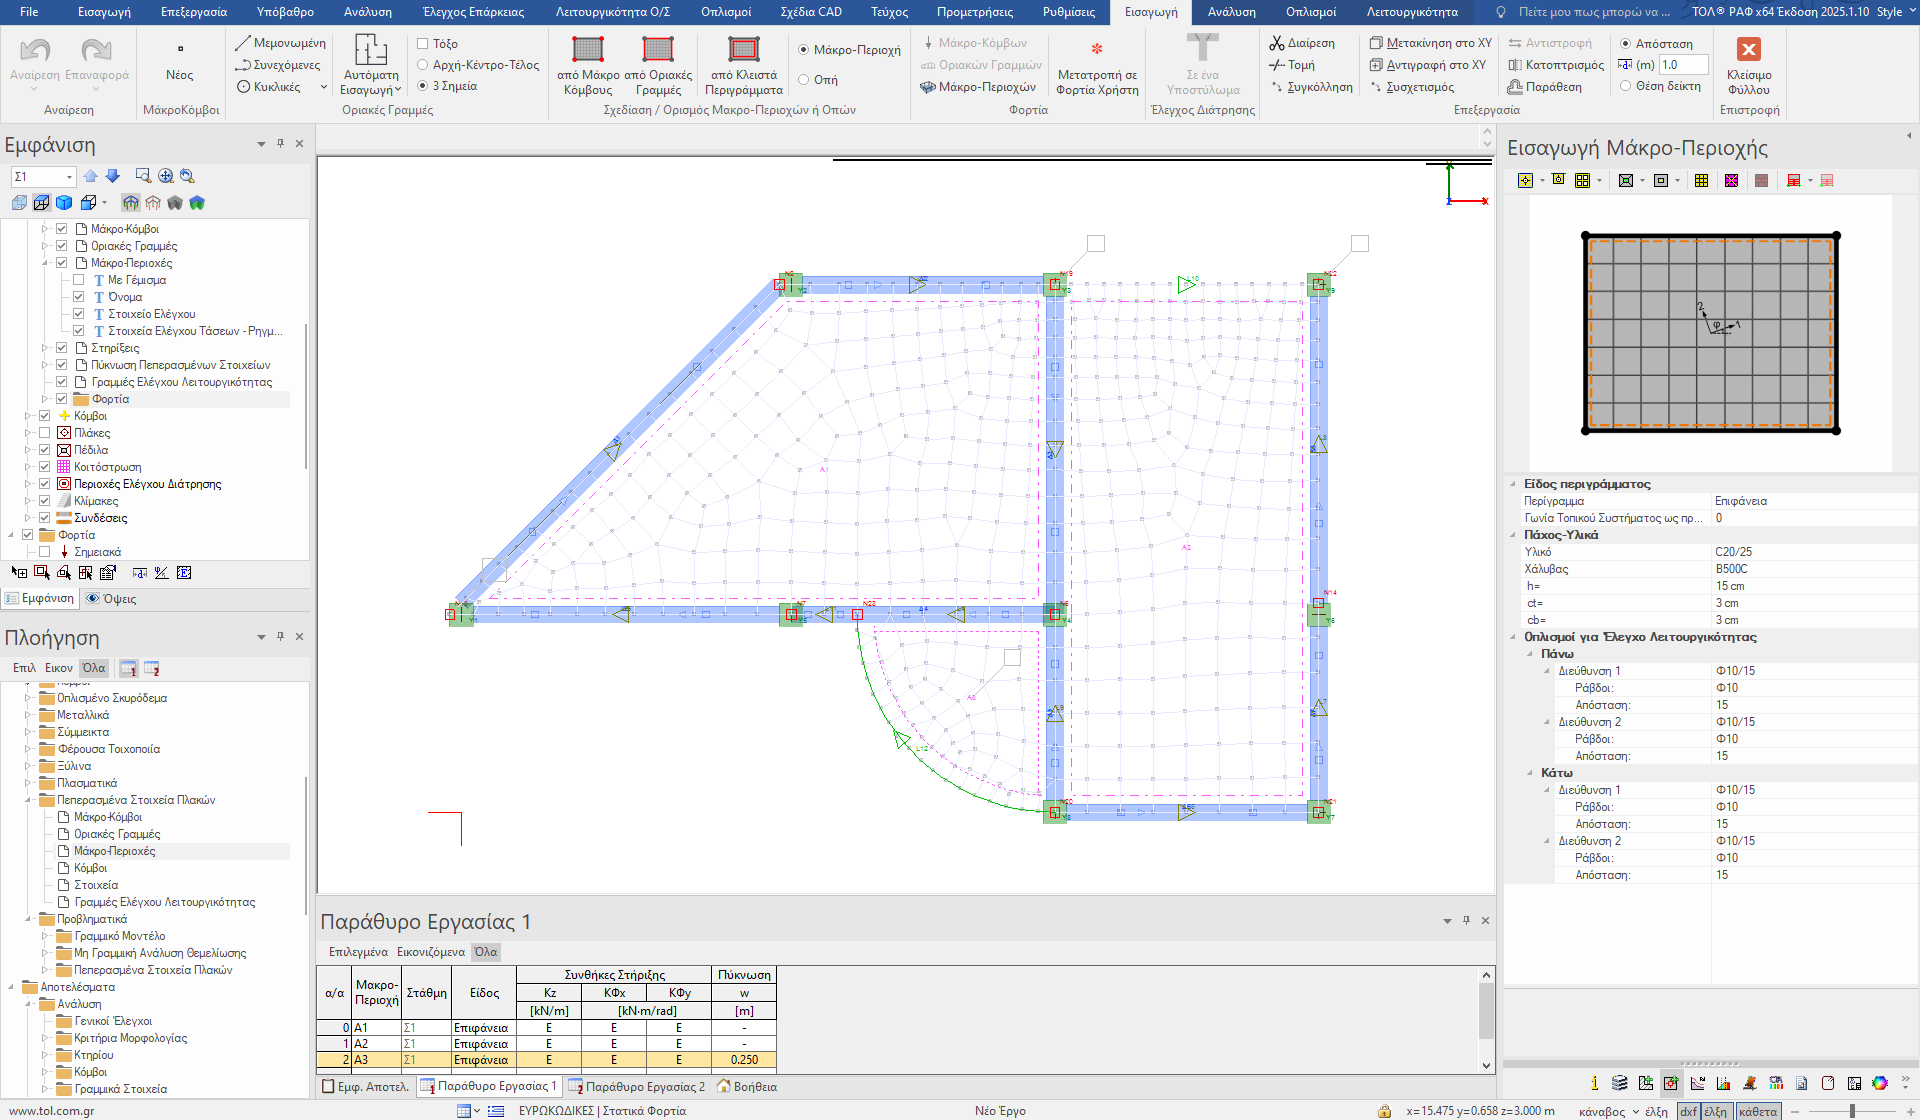Click the Undo (Αναίρεση) icon
Image resolution: width=1920 pixels, height=1120 pixels.
tap(35, 50)
